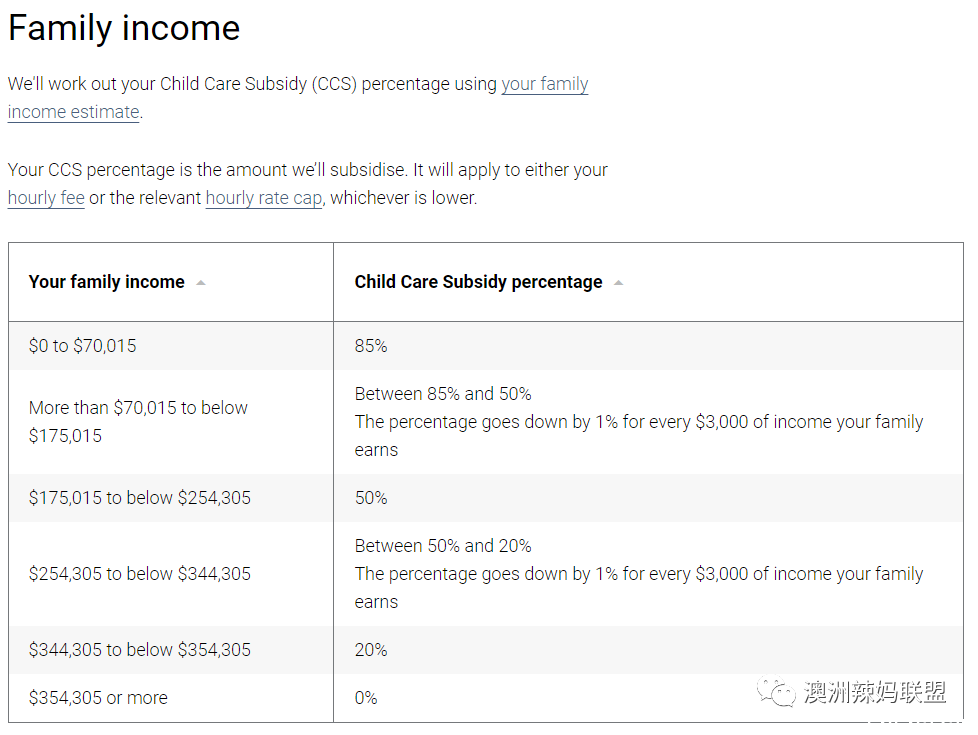This screenshot has height=735, width=978.
Task: Select the $344,305 to below $354,305 row
Action: [486, 650]
